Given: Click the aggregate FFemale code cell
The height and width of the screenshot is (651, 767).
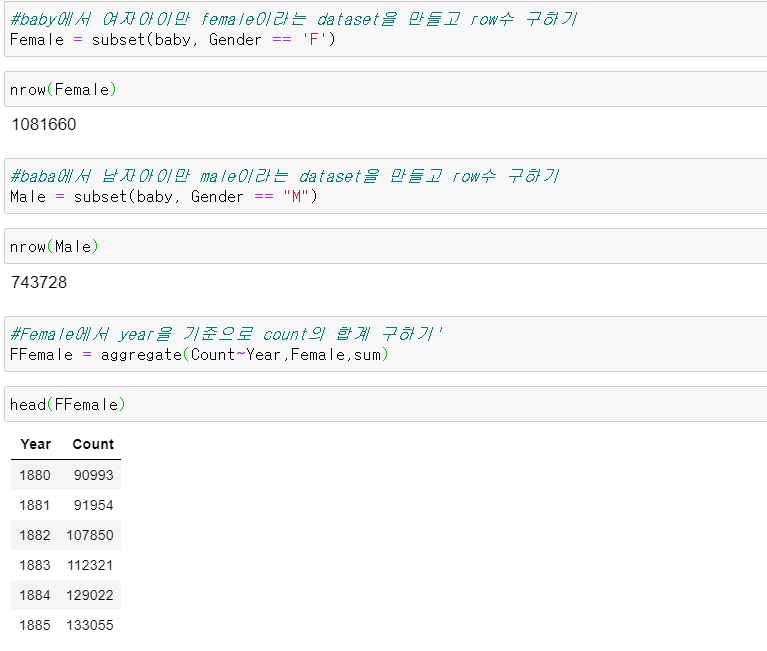Looking at the screenshot, I should (386, 344).
